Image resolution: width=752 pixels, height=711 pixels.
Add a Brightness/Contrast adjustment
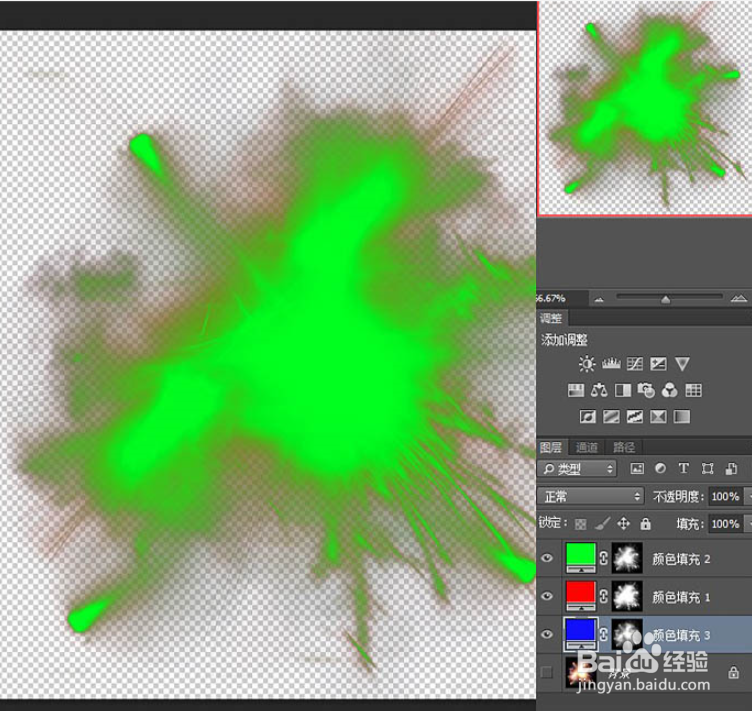pos(587,364)
